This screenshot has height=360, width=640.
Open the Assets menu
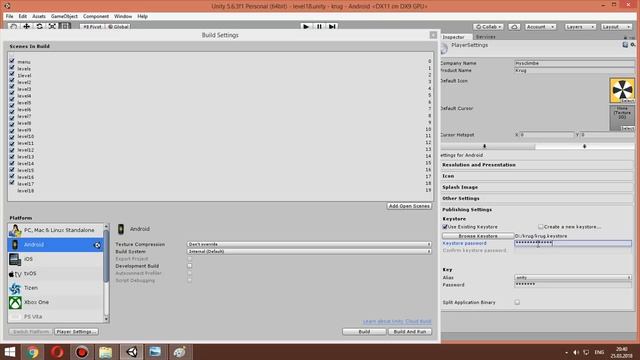point(39,16)
